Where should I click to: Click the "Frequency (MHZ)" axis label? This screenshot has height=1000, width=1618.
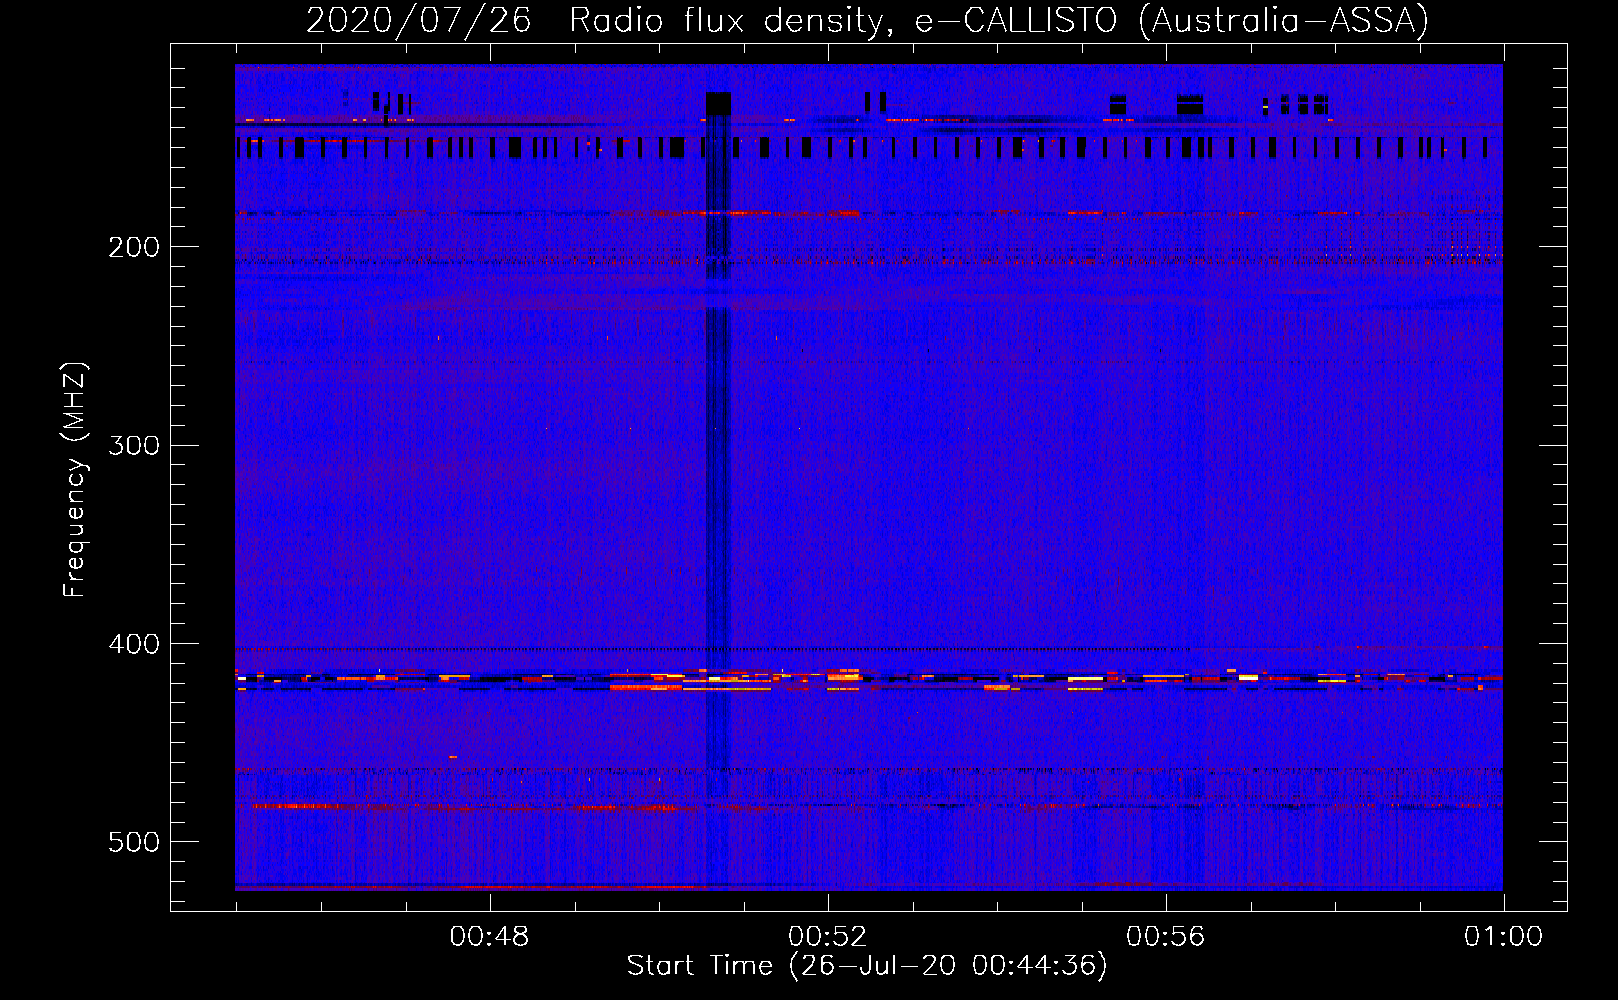coord(75,480)
